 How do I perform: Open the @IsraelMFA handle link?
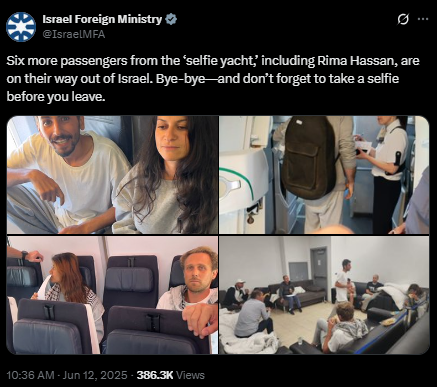74,34
